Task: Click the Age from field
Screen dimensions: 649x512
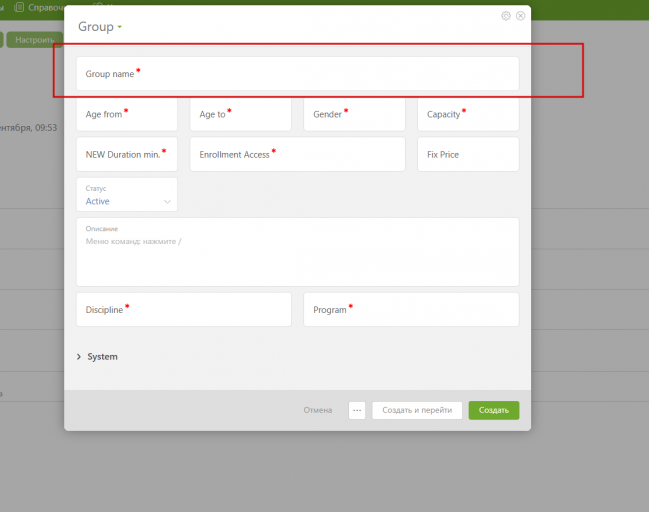Action: 127,114
